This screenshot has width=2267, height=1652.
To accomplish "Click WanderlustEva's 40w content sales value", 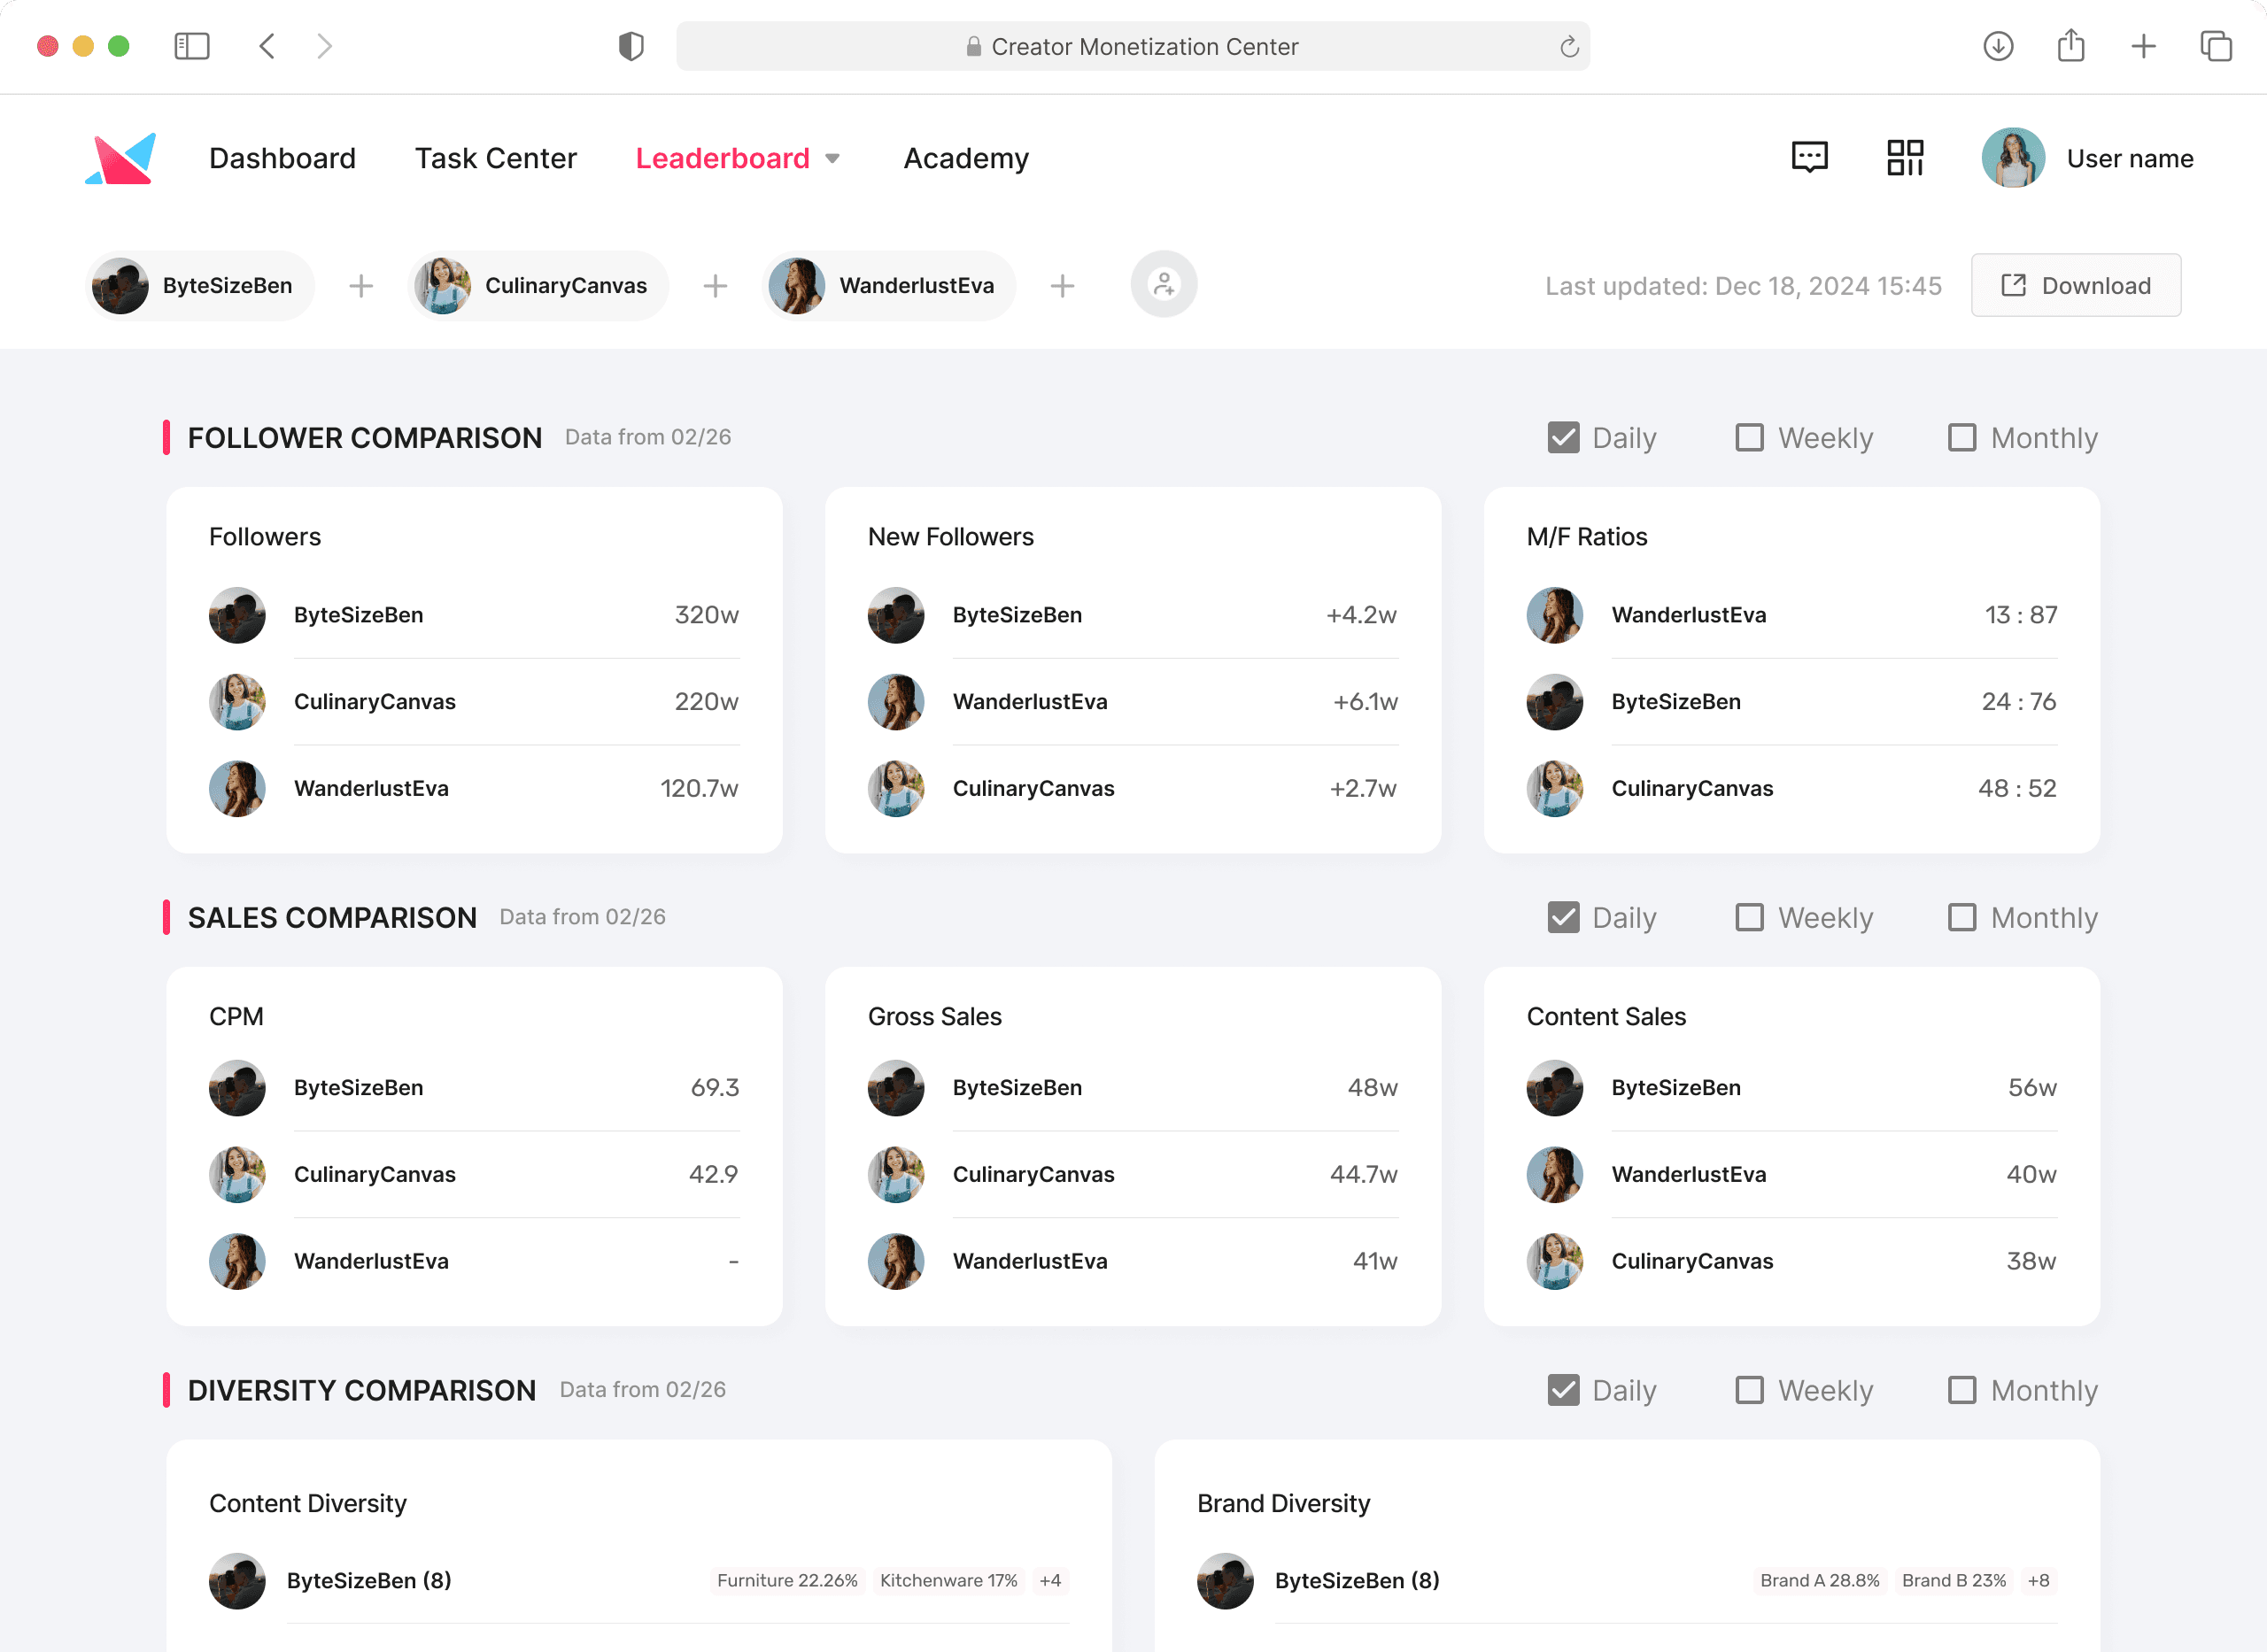I will (2032, 1174).
